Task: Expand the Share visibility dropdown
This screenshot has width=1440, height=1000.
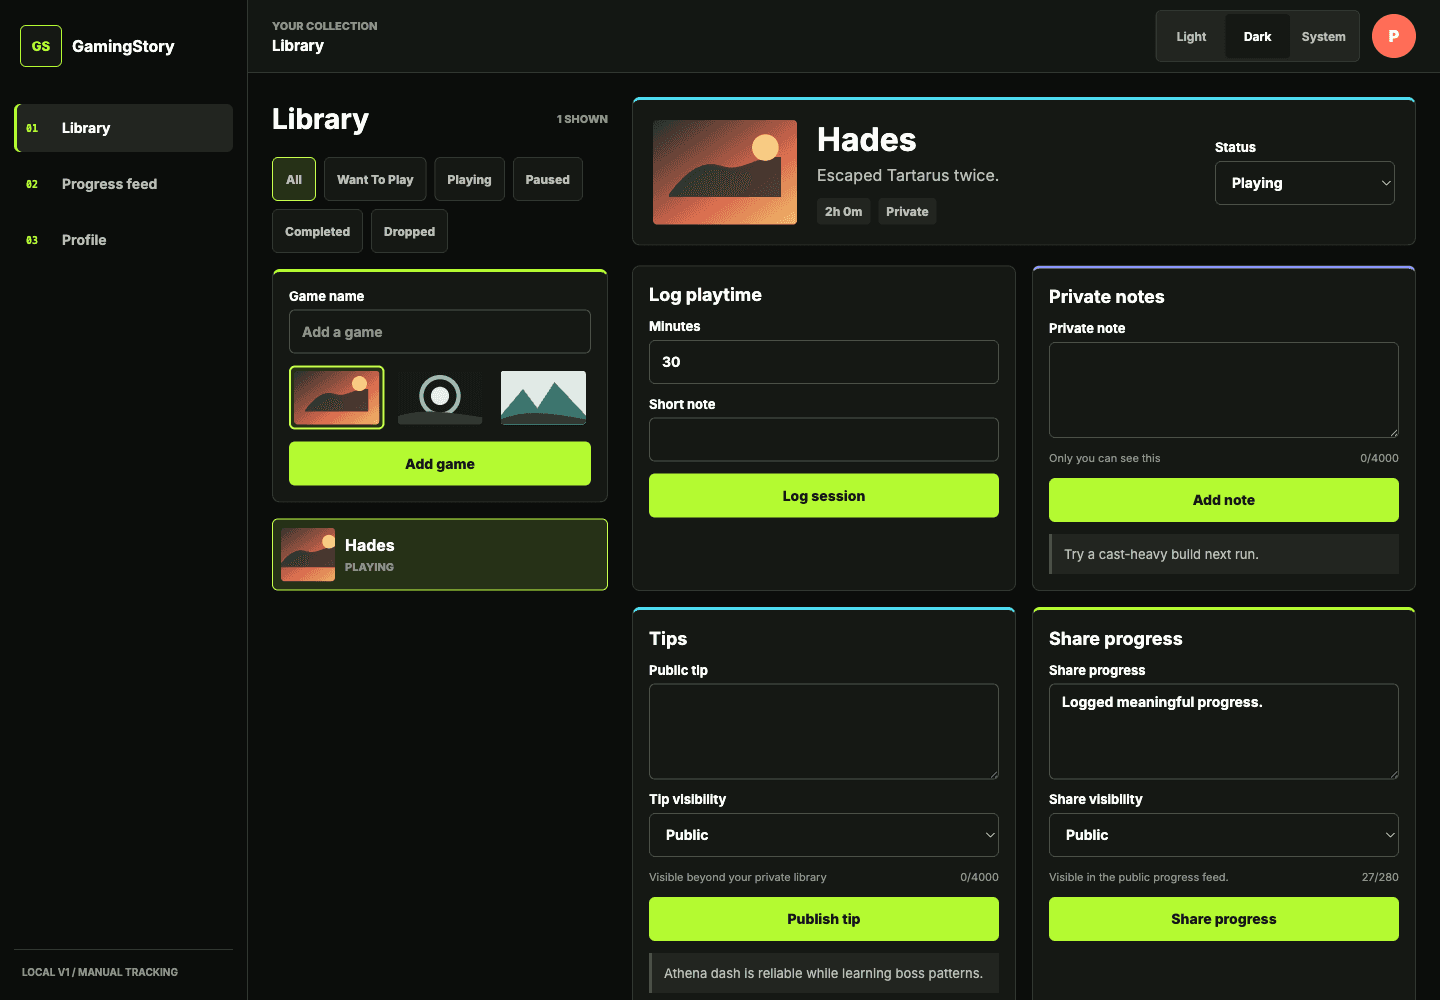Action: pyautogui.click(x=1224, y=835)
